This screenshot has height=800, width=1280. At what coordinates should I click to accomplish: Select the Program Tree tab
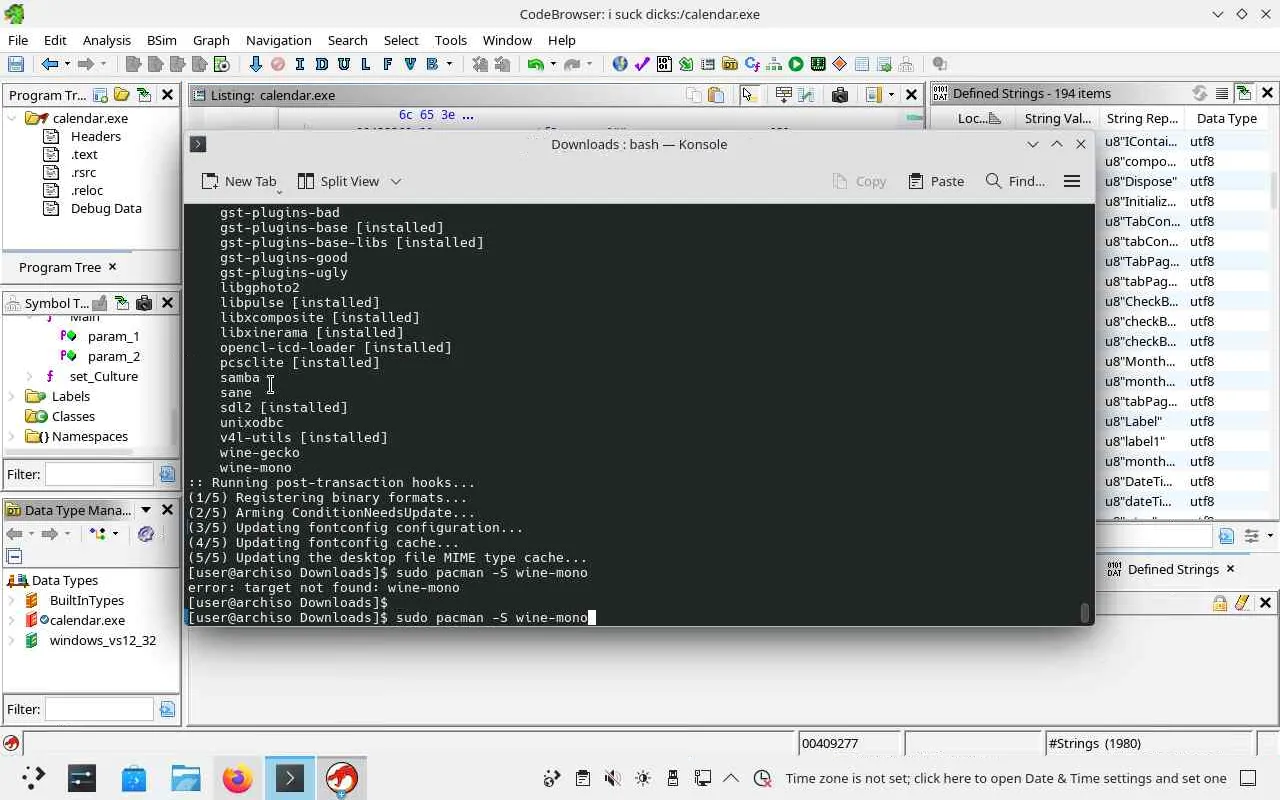pyautogui.click(x=60, y=267)
